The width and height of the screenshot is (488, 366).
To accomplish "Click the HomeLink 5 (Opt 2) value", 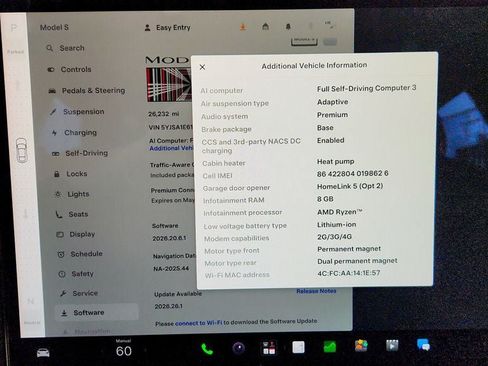I will [350, 186].
